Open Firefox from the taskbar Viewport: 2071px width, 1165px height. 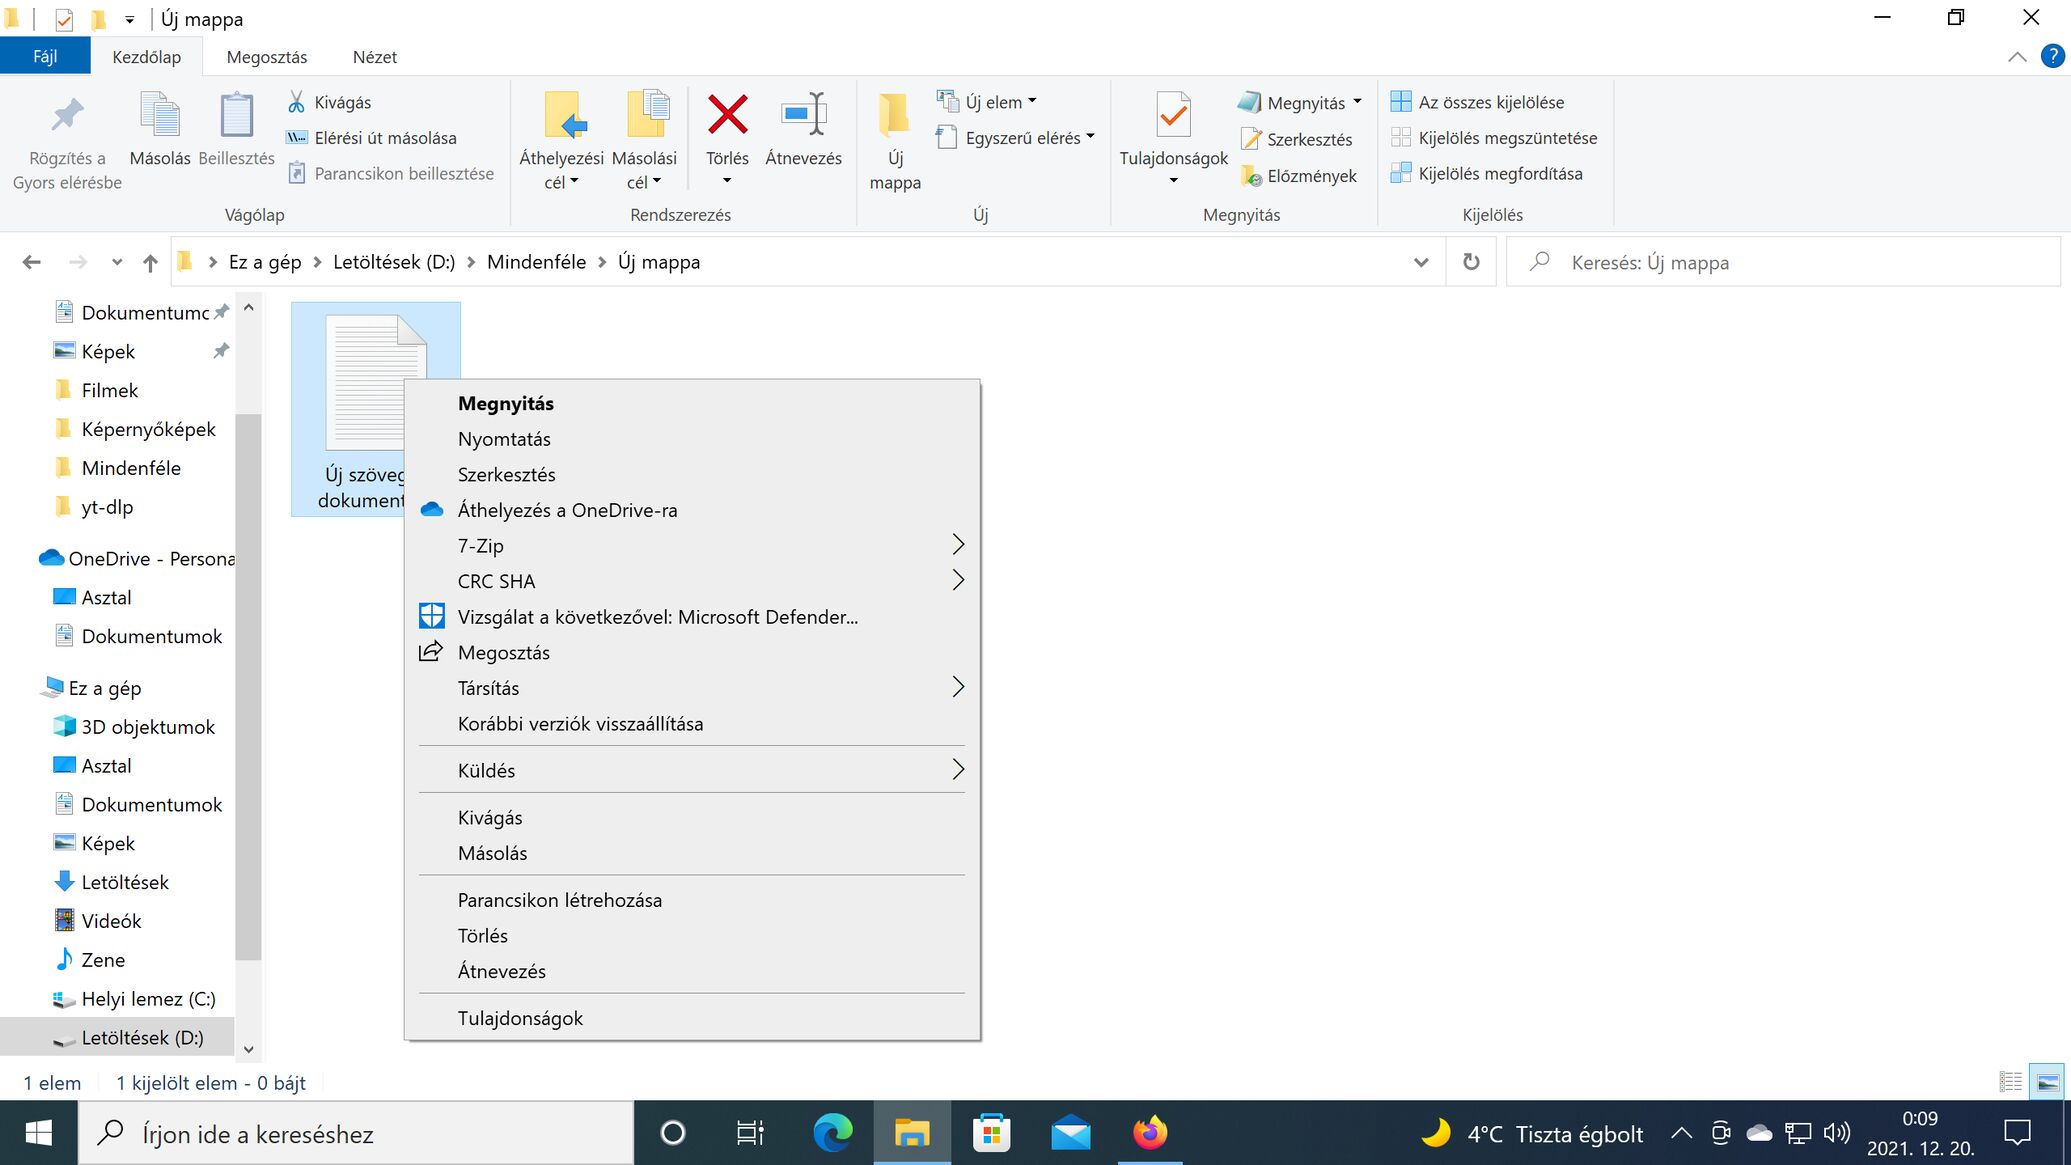(x=1150, y=1133)
